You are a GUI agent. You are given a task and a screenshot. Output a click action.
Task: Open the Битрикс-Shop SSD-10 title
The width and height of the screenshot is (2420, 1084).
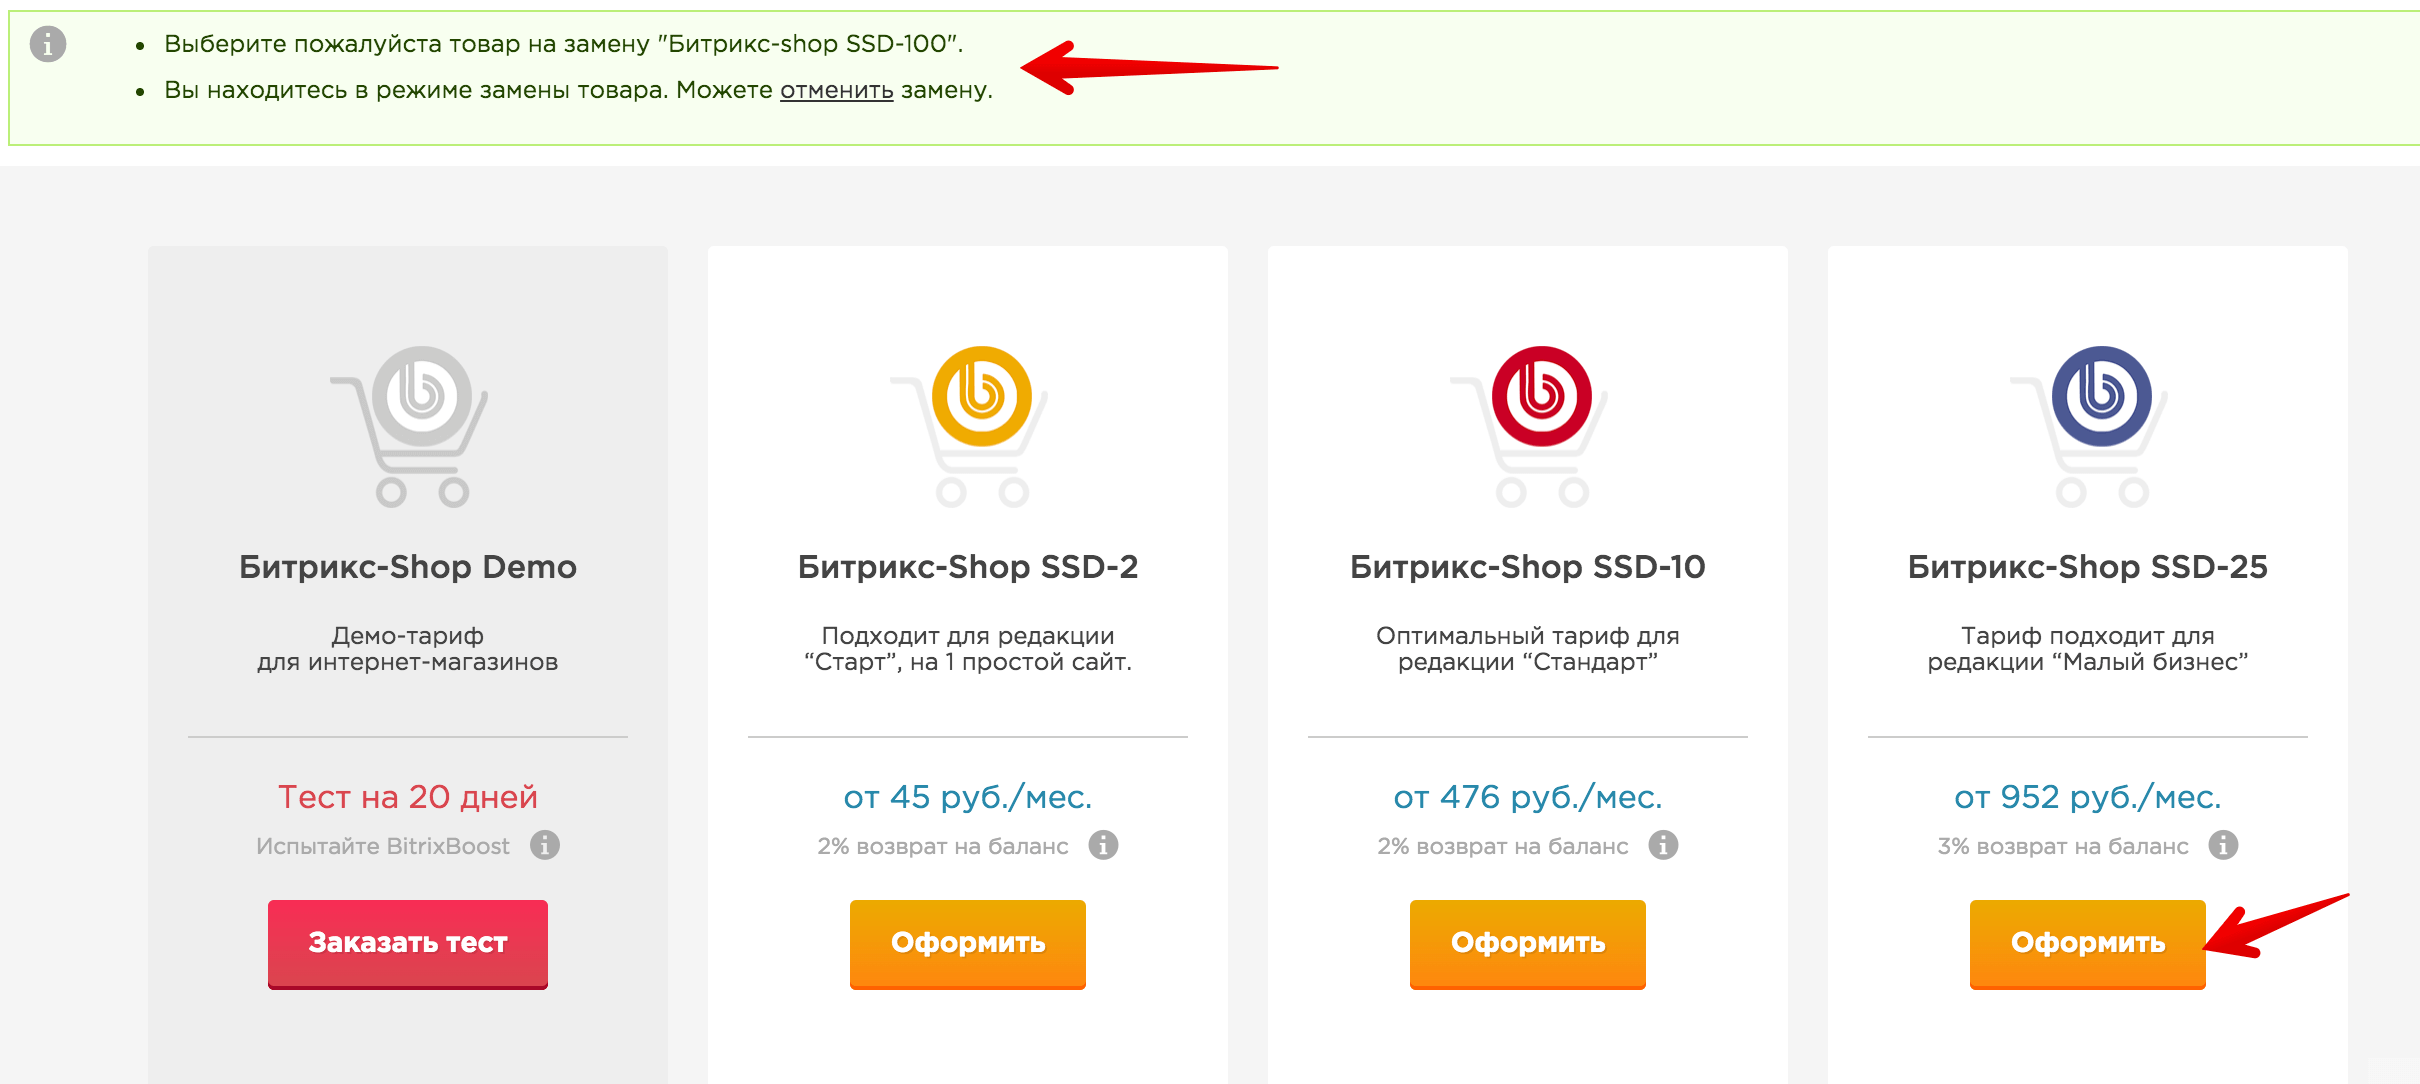pyautogui.click(x=1528, y=567)
